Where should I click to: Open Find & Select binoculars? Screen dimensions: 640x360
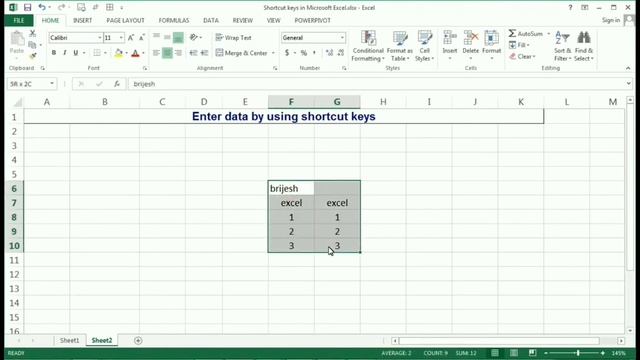(584, 46)
